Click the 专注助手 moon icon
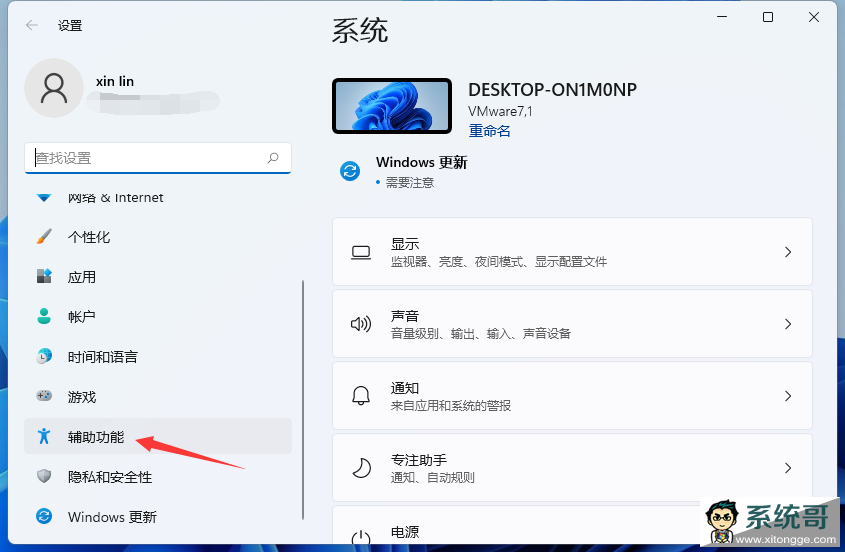The image size is (845, 552). 362,468
